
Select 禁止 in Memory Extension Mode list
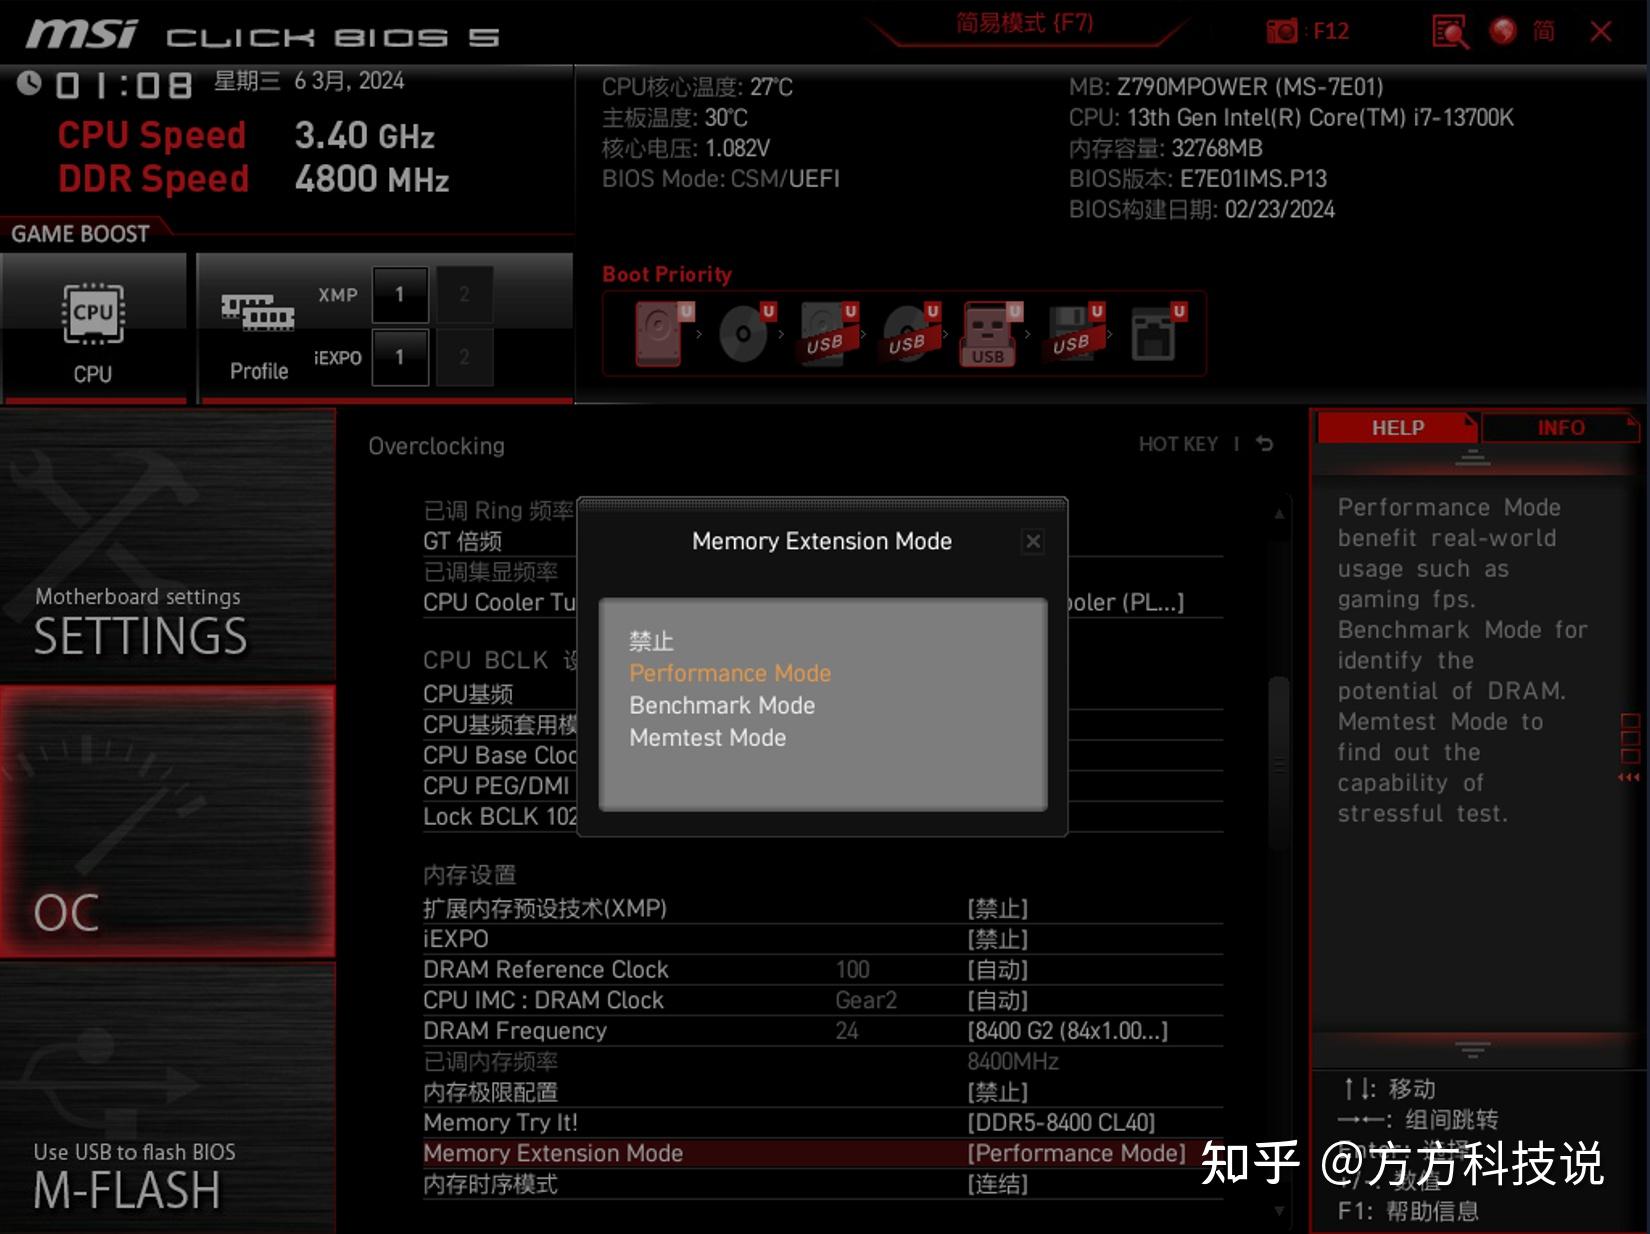[x=651, y=640]
